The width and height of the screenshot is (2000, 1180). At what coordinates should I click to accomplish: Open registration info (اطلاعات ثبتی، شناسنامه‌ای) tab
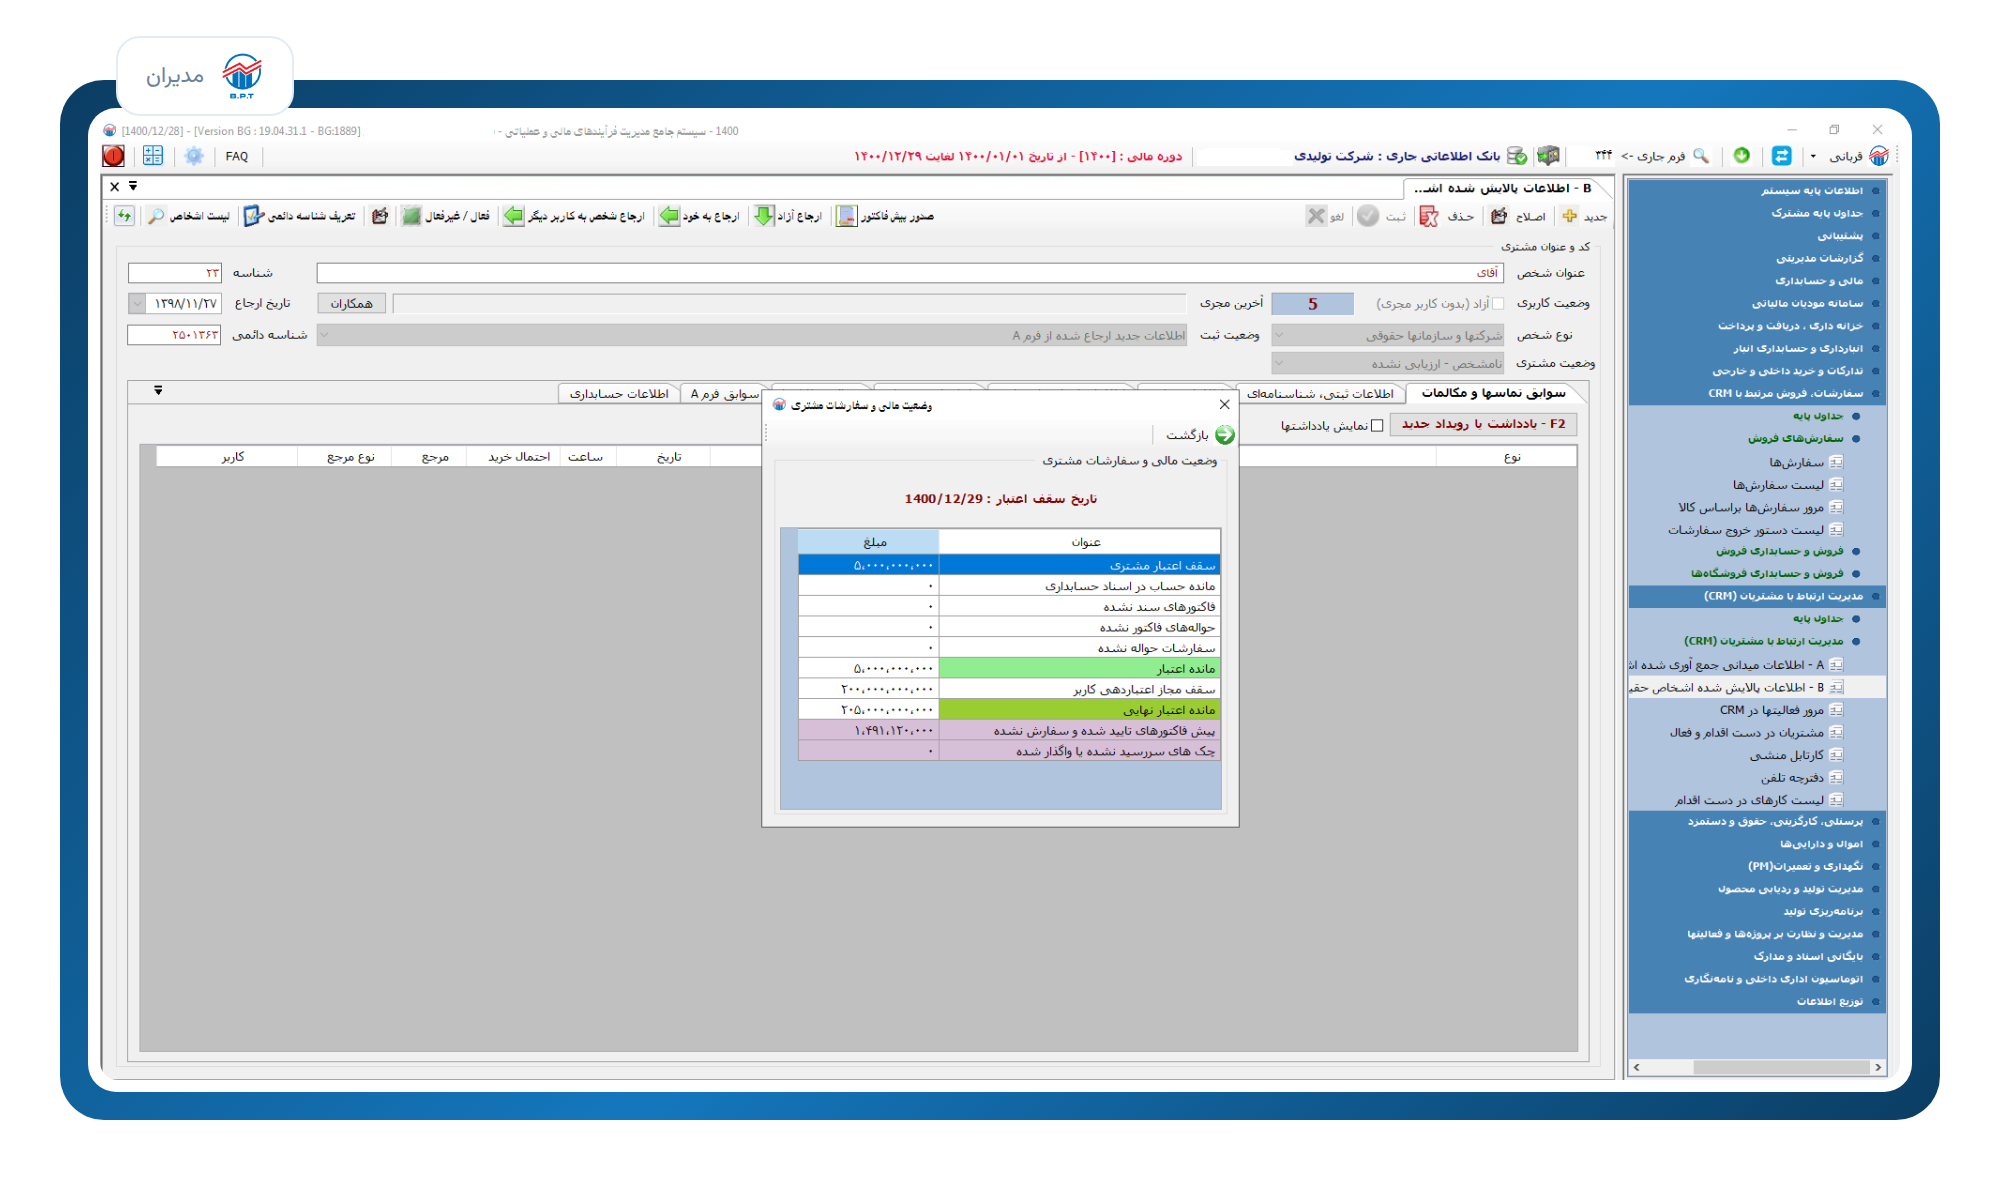tap(1320, 394)
